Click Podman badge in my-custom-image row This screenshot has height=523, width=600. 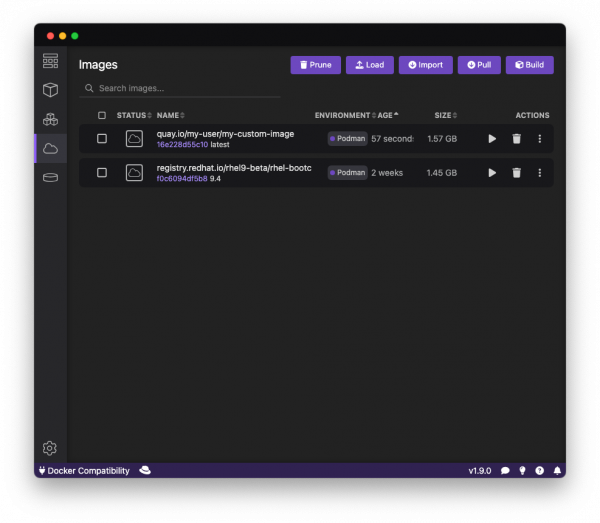(x=347, y=138)
